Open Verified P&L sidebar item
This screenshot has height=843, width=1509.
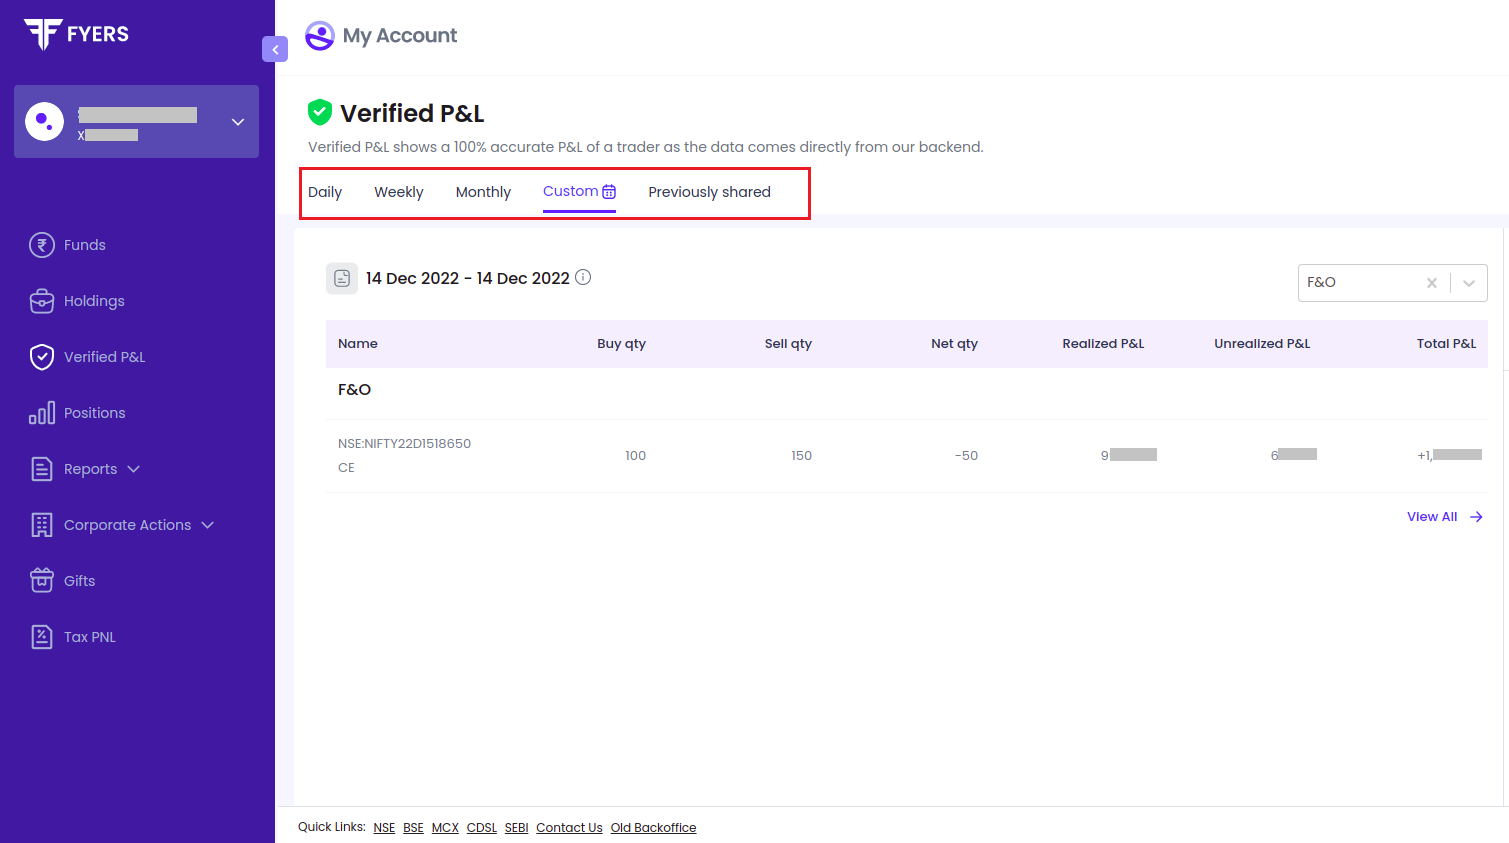point(105,357)
